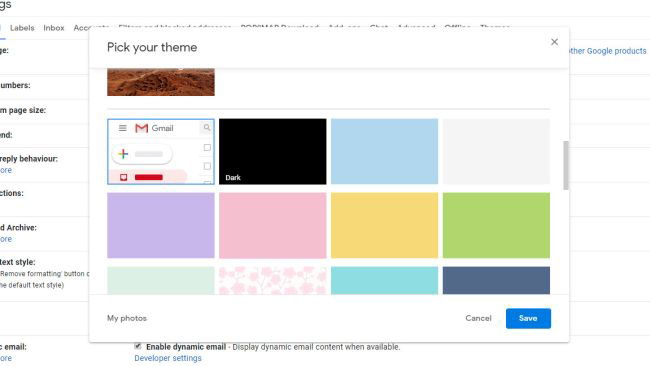Toggle the Enable dynamic email checkbox

[x=138, y=346]
